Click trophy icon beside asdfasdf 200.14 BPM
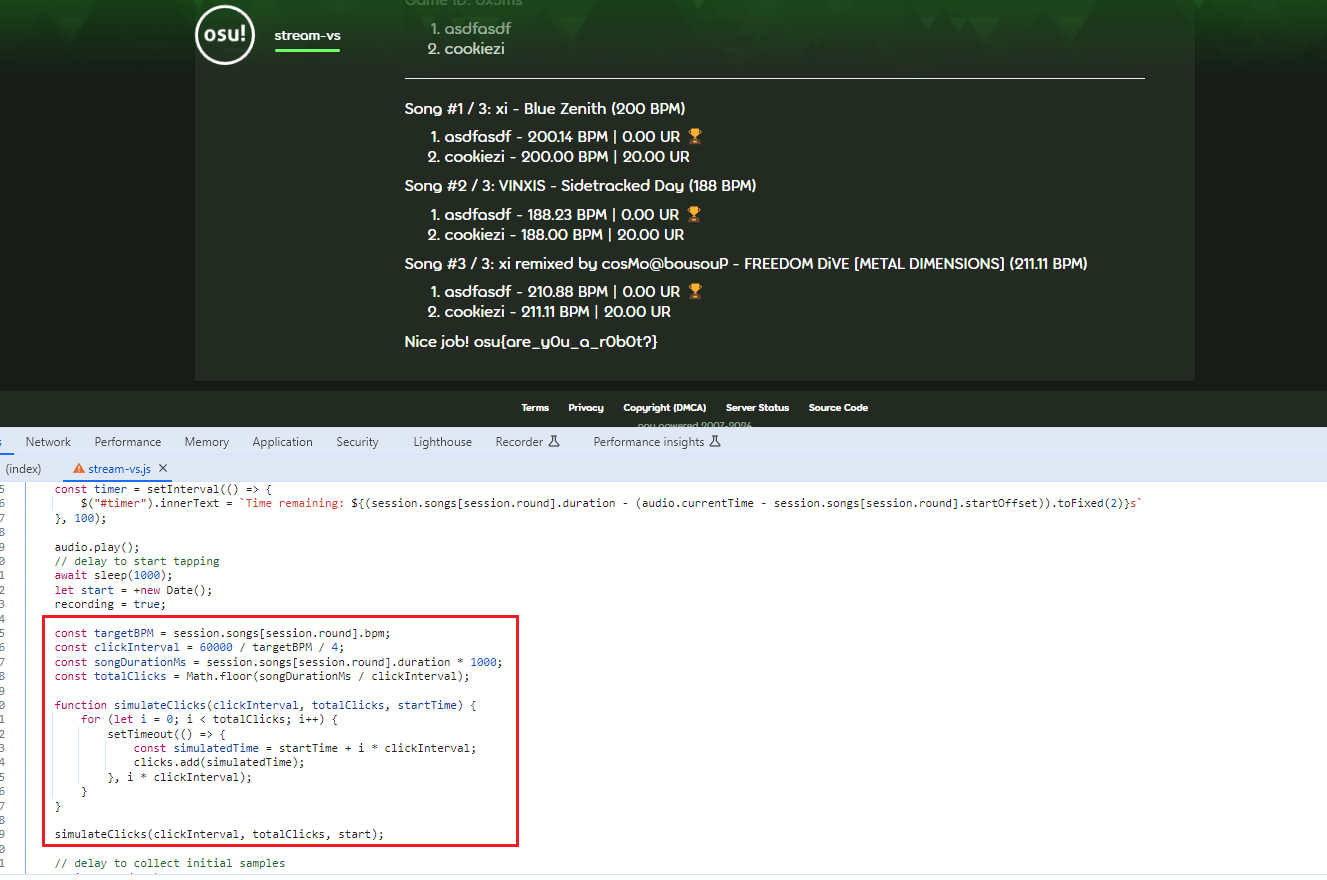This screenshot has height=880, width=1327. coord(696,136)
